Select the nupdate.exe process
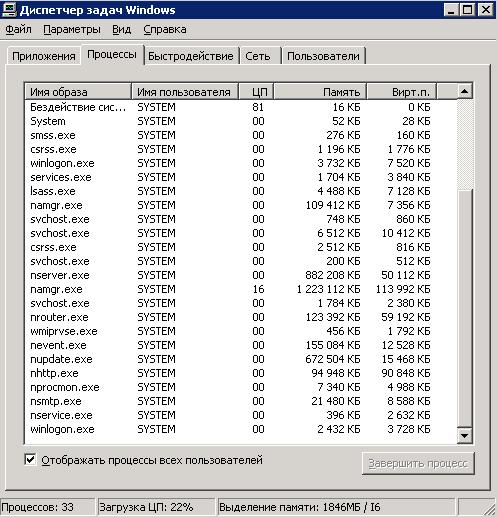The width and height of the screenshot is (498, 517). (x=241, y=359)
